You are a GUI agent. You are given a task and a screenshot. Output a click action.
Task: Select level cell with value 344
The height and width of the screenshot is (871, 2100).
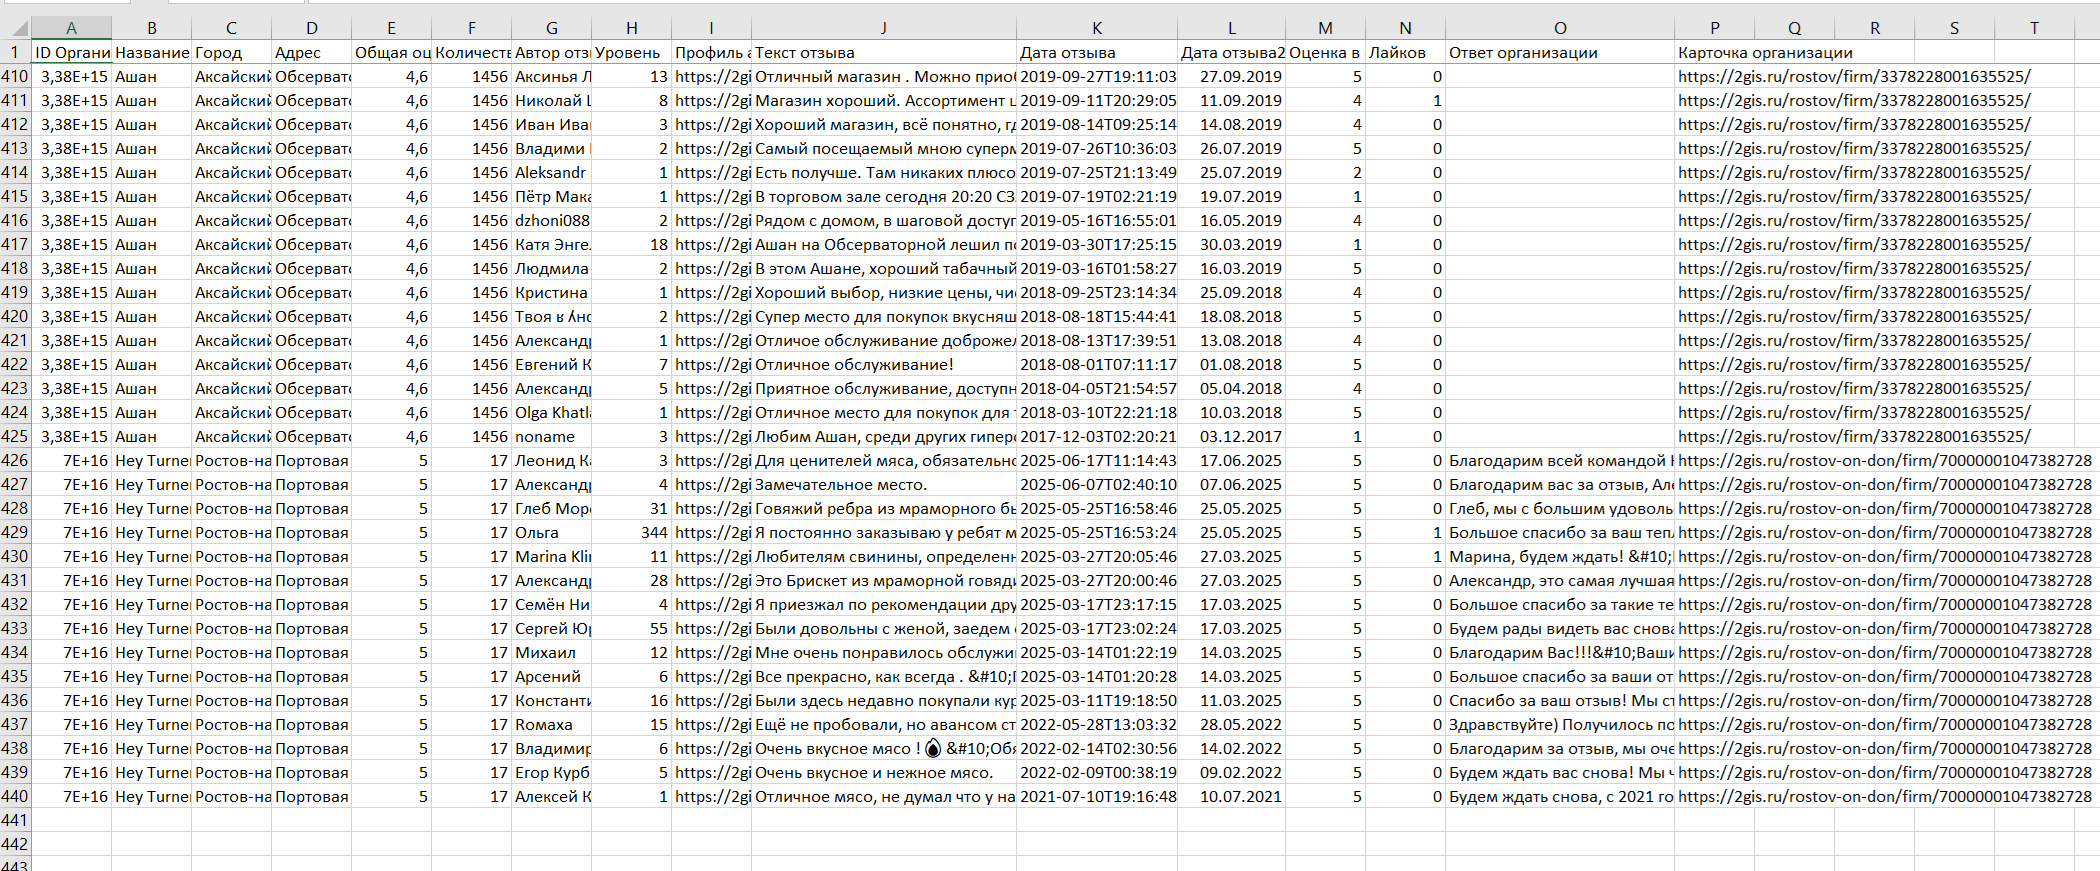click(x=632, y=532)
